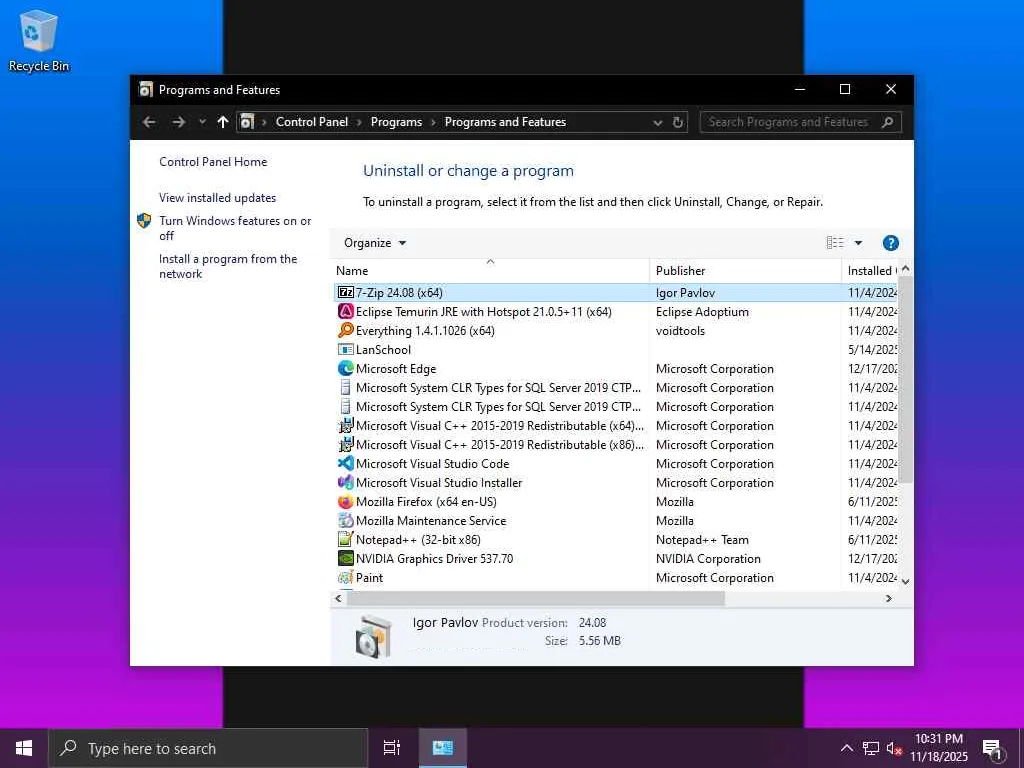The height and width of the screenshot is (768, 1024).
Task: Click the Programs breadcrumb
Action: tap(396, 122)
